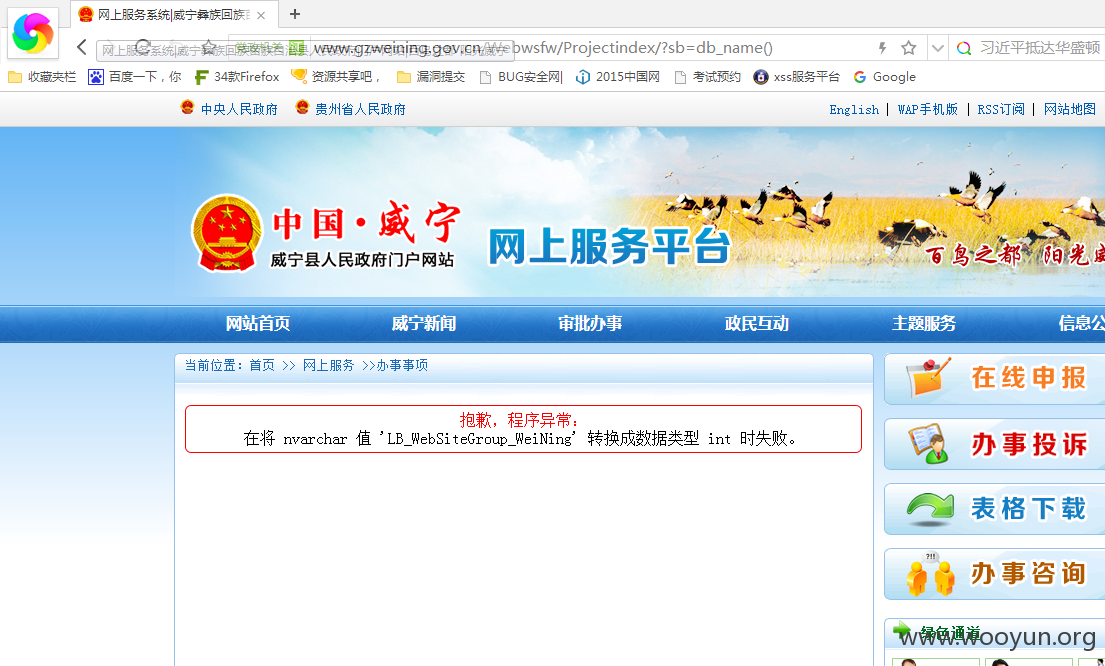Open the WAP手机版 link

point(927,109)
